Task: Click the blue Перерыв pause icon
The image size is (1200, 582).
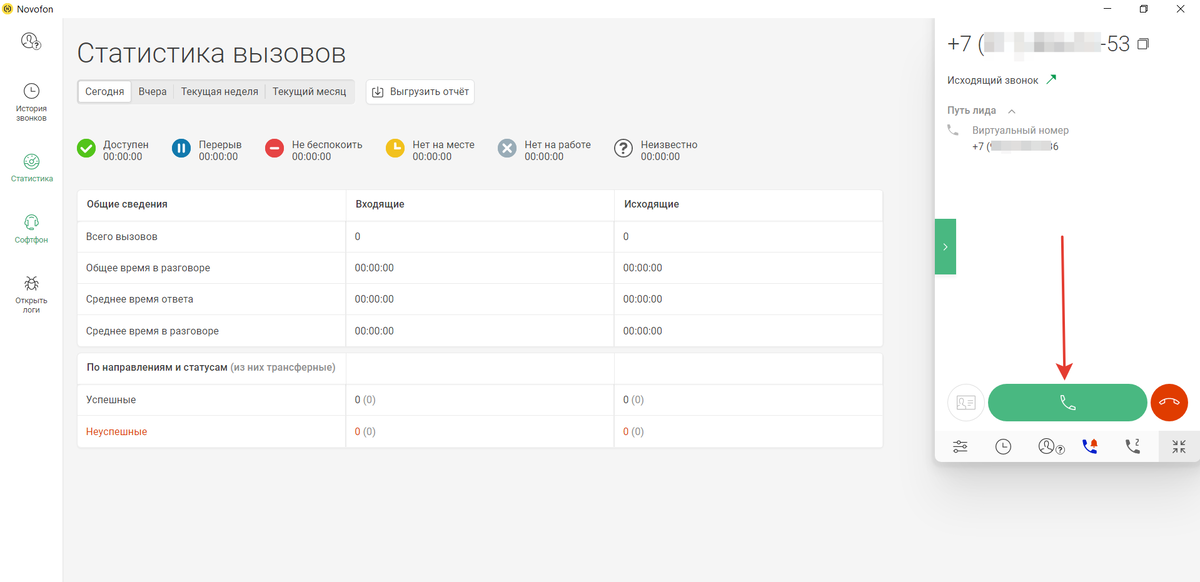Action: click(x=182, y=149)
